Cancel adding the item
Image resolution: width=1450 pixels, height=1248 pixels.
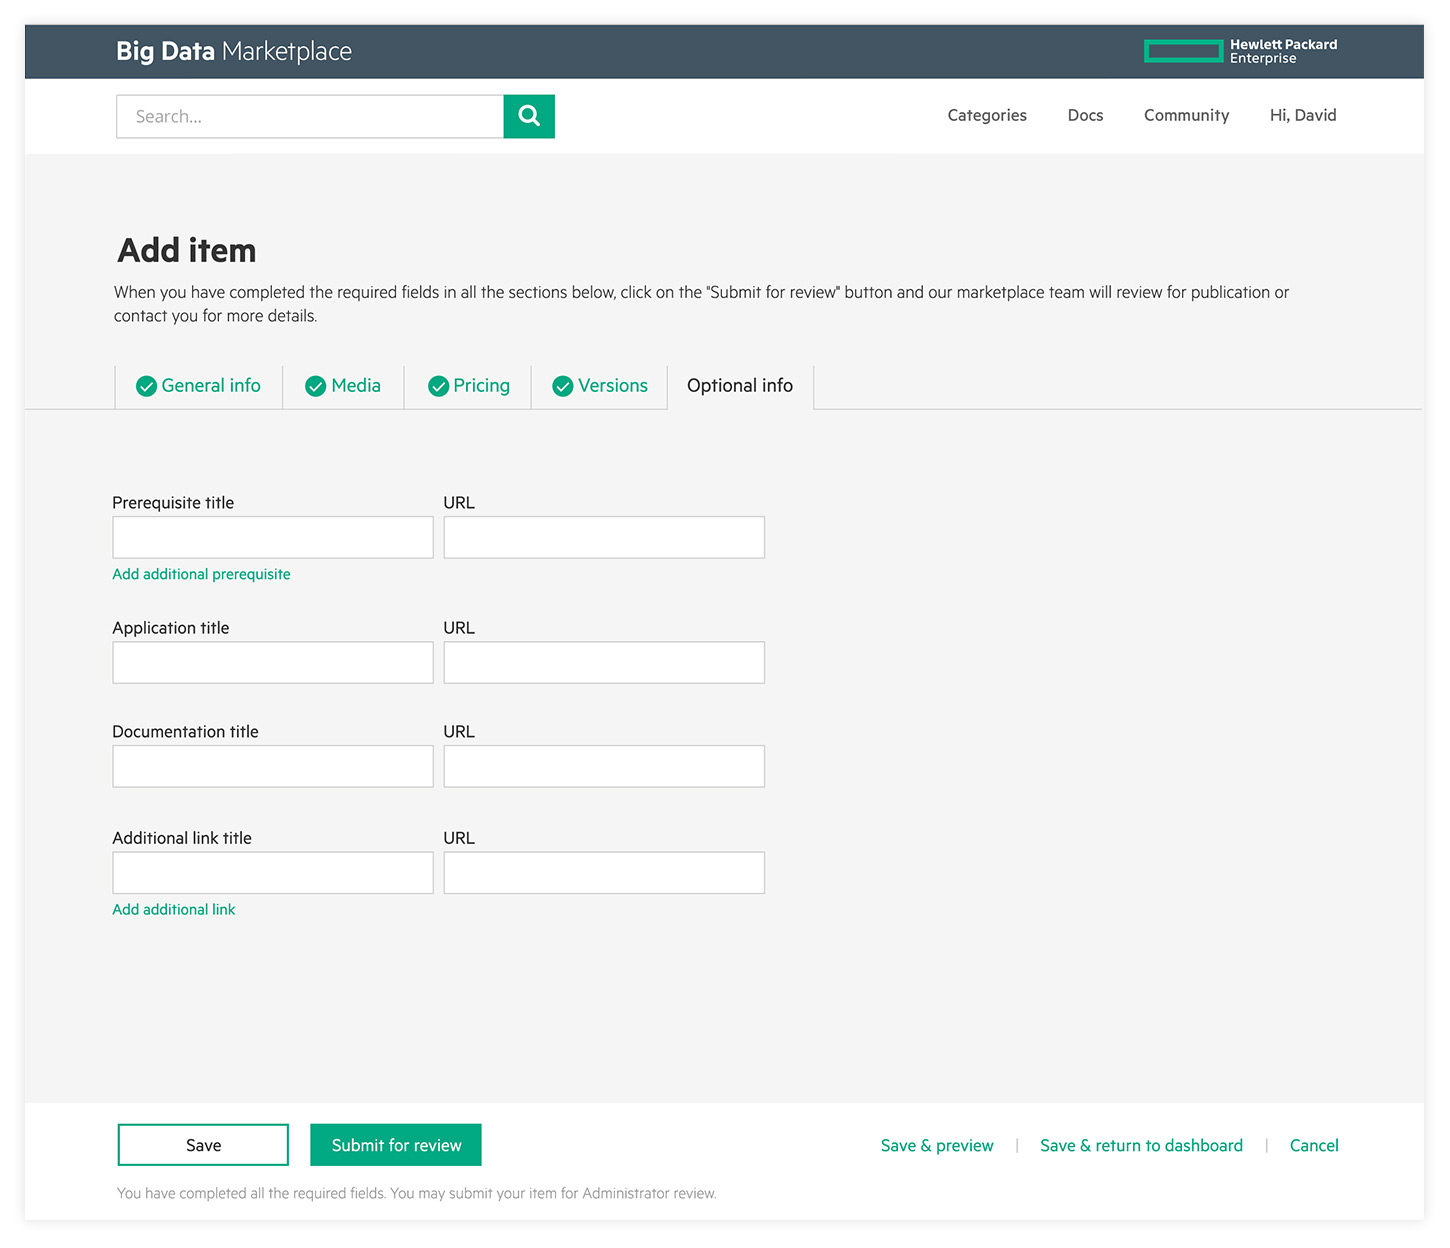point(1314,1145)
